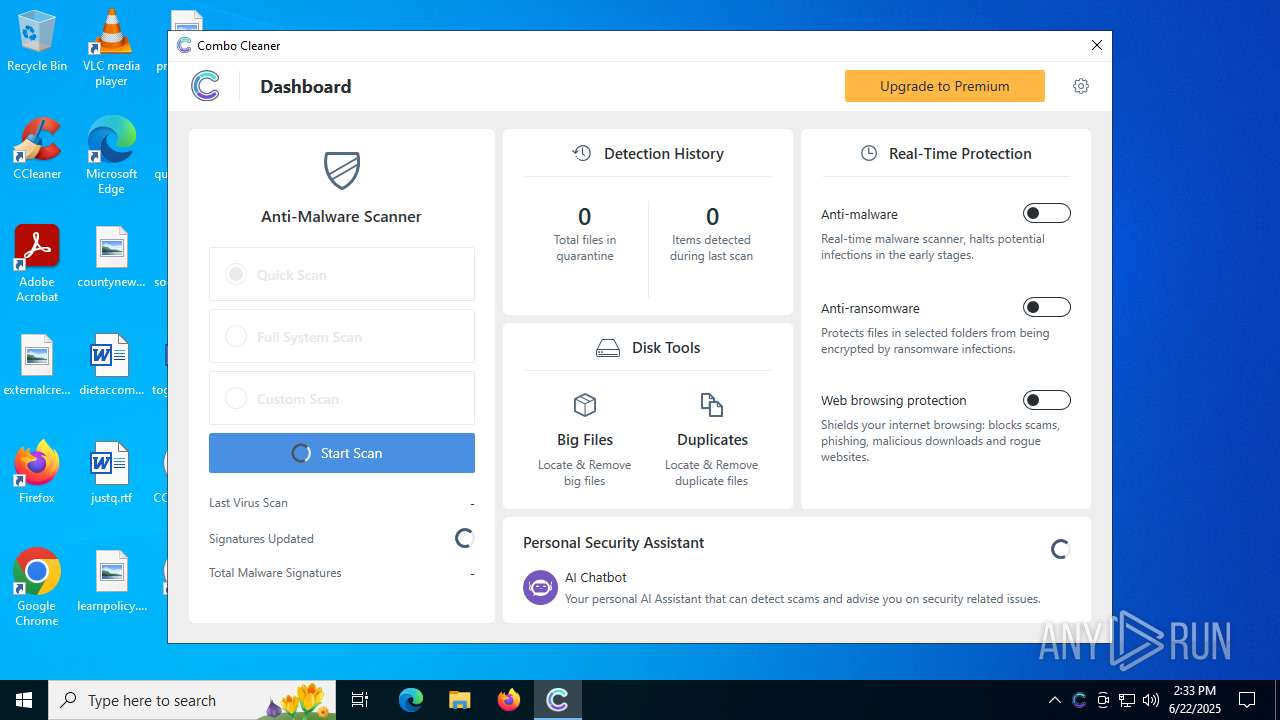Open Detection History clock icon
The image size is (1280, 720).
pos(582,153)
